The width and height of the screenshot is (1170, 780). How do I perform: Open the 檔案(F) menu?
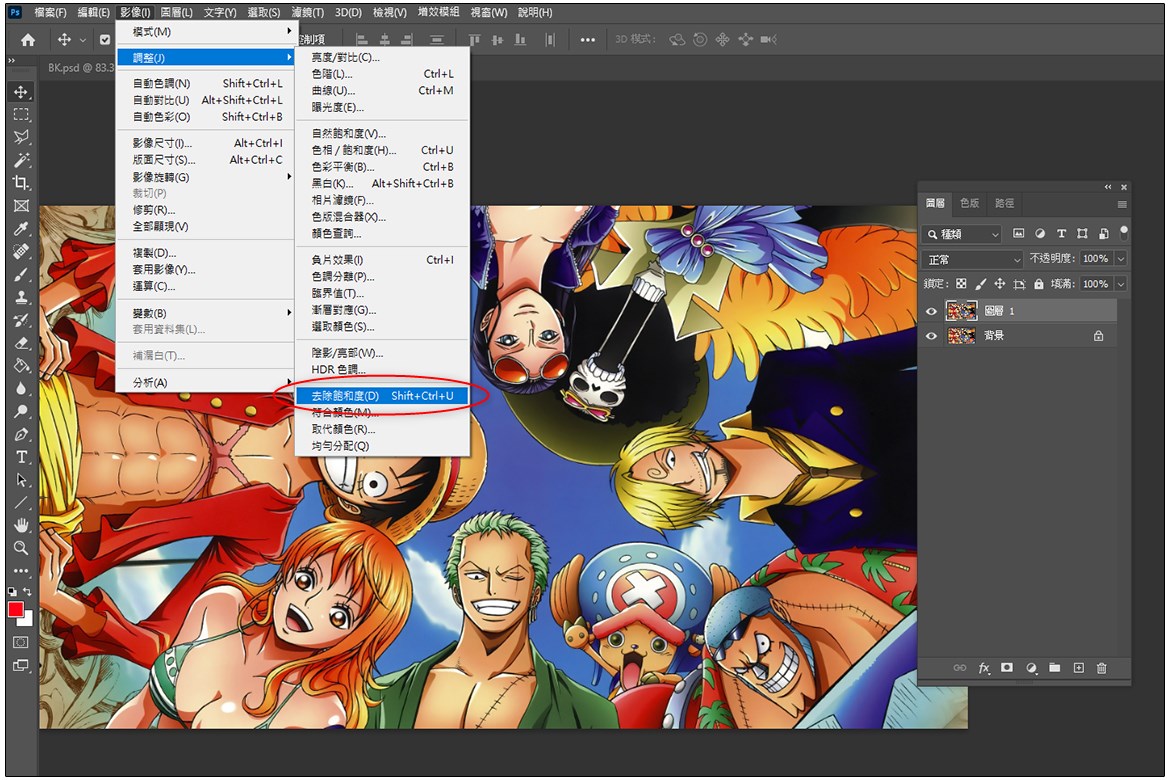50,13
